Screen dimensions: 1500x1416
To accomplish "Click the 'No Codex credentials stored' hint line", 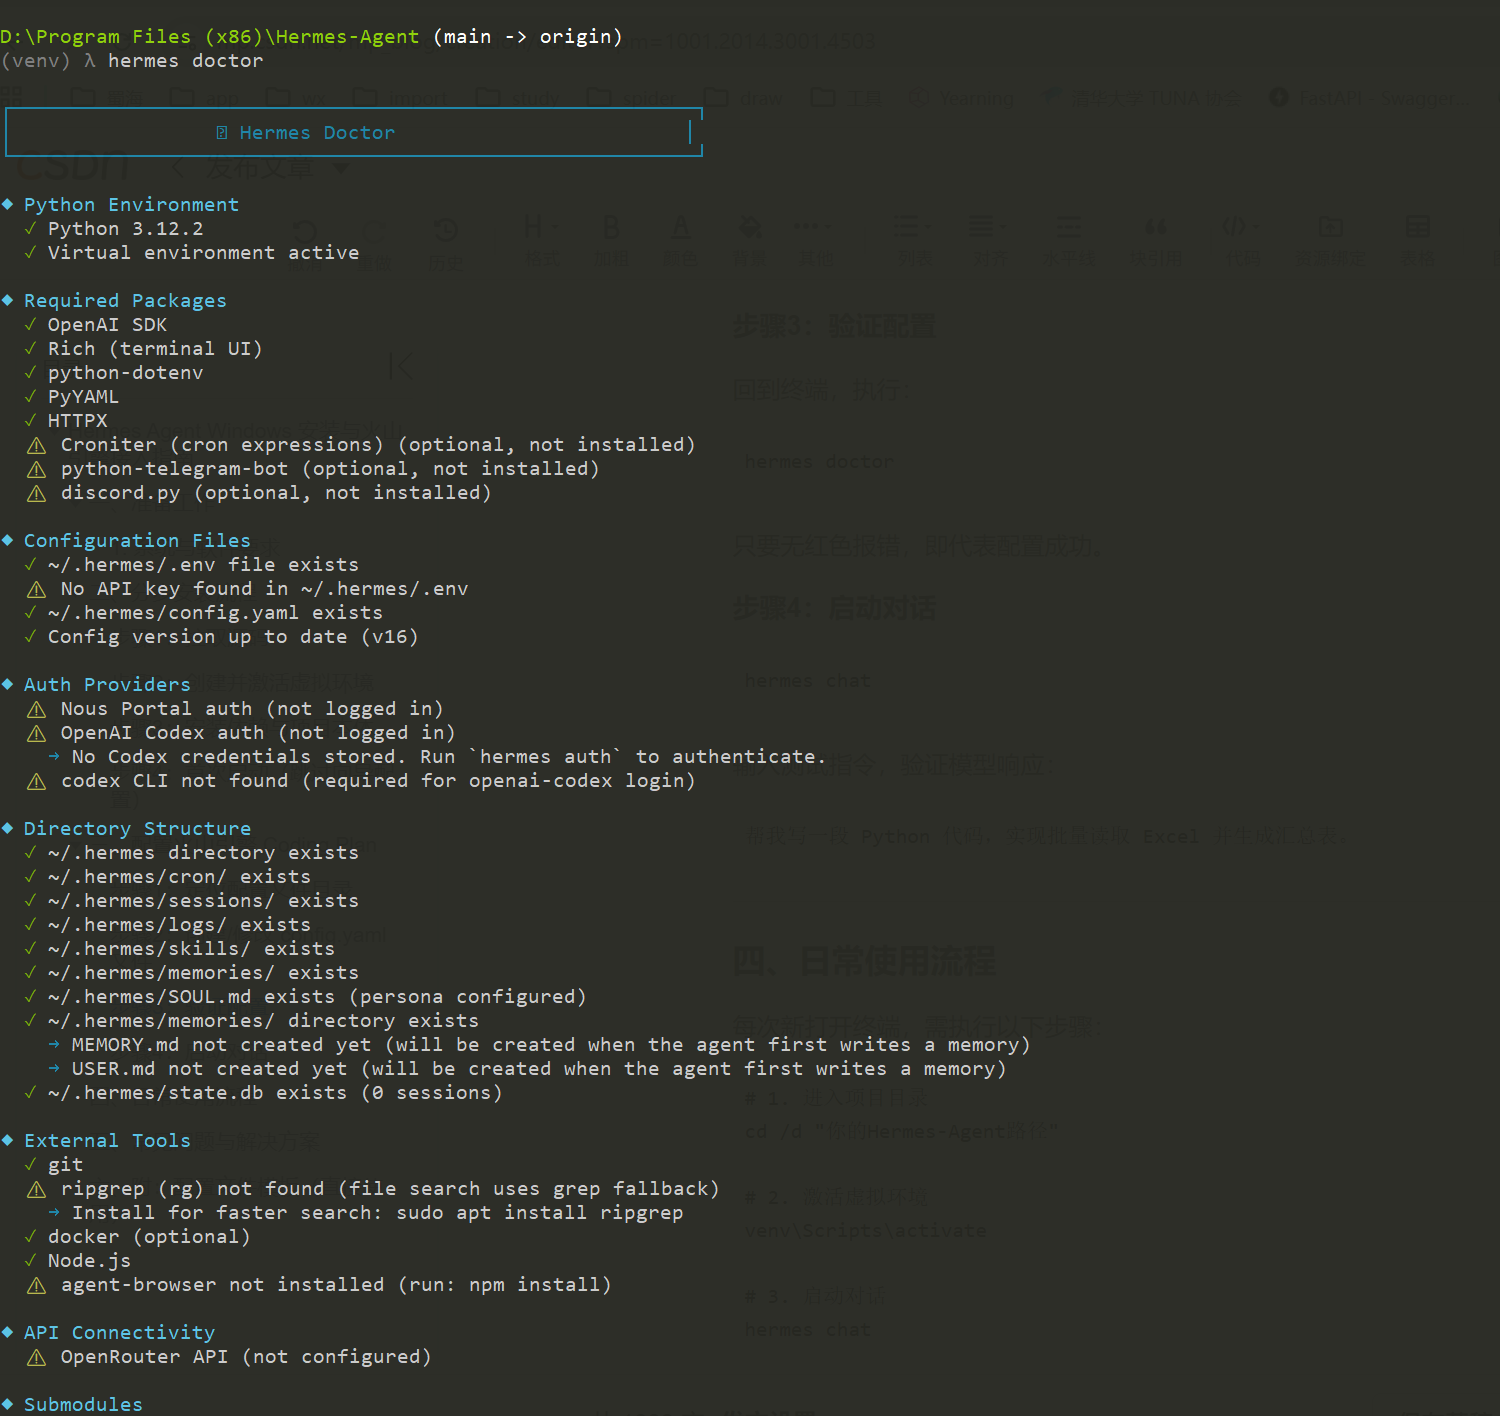I will (x=449, y=757).
